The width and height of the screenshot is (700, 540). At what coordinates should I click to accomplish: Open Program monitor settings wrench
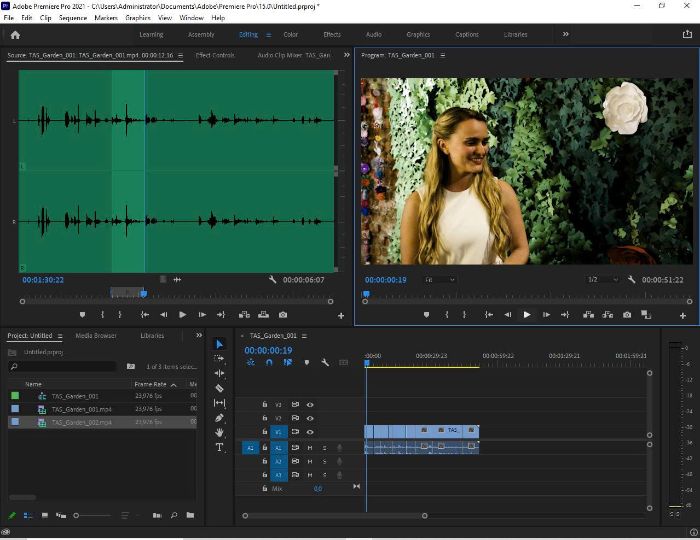coord(631,279)
